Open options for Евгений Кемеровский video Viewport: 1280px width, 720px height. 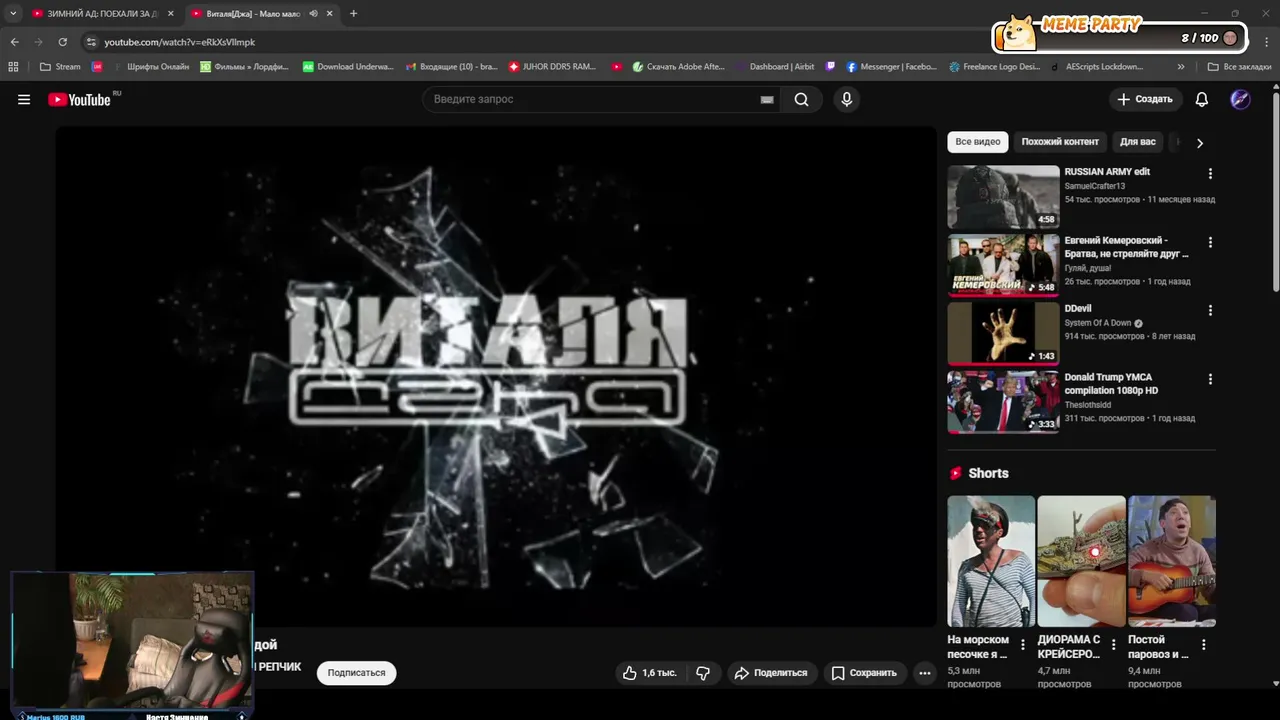(x=1210, y=242)
